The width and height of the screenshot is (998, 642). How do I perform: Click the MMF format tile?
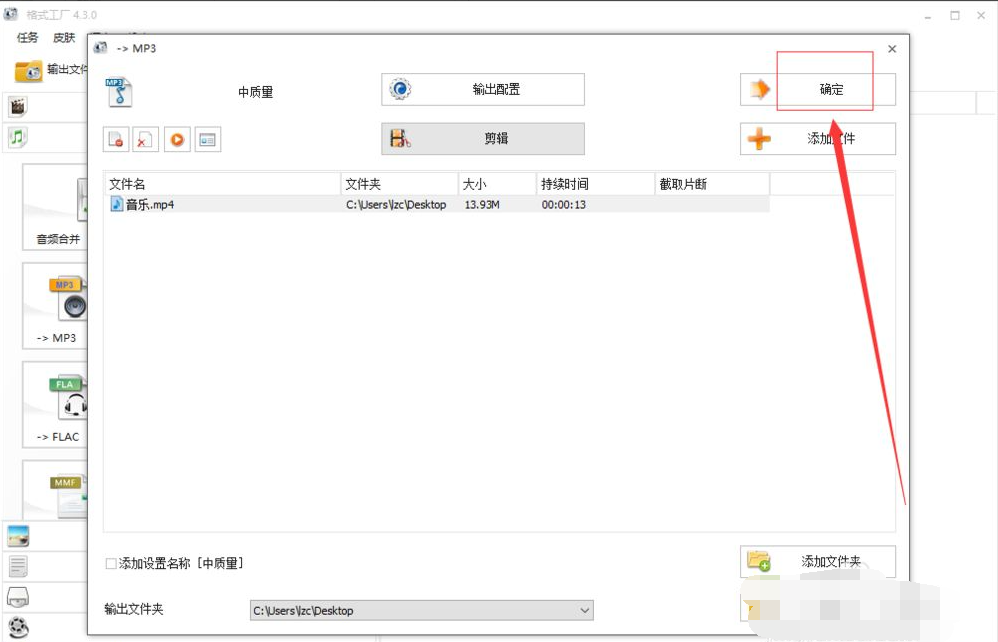[55, 490]
